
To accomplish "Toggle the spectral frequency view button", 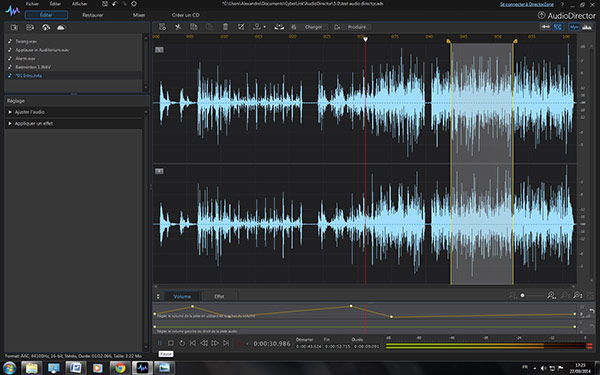I will pyautogui.click(x=587, y=27).
